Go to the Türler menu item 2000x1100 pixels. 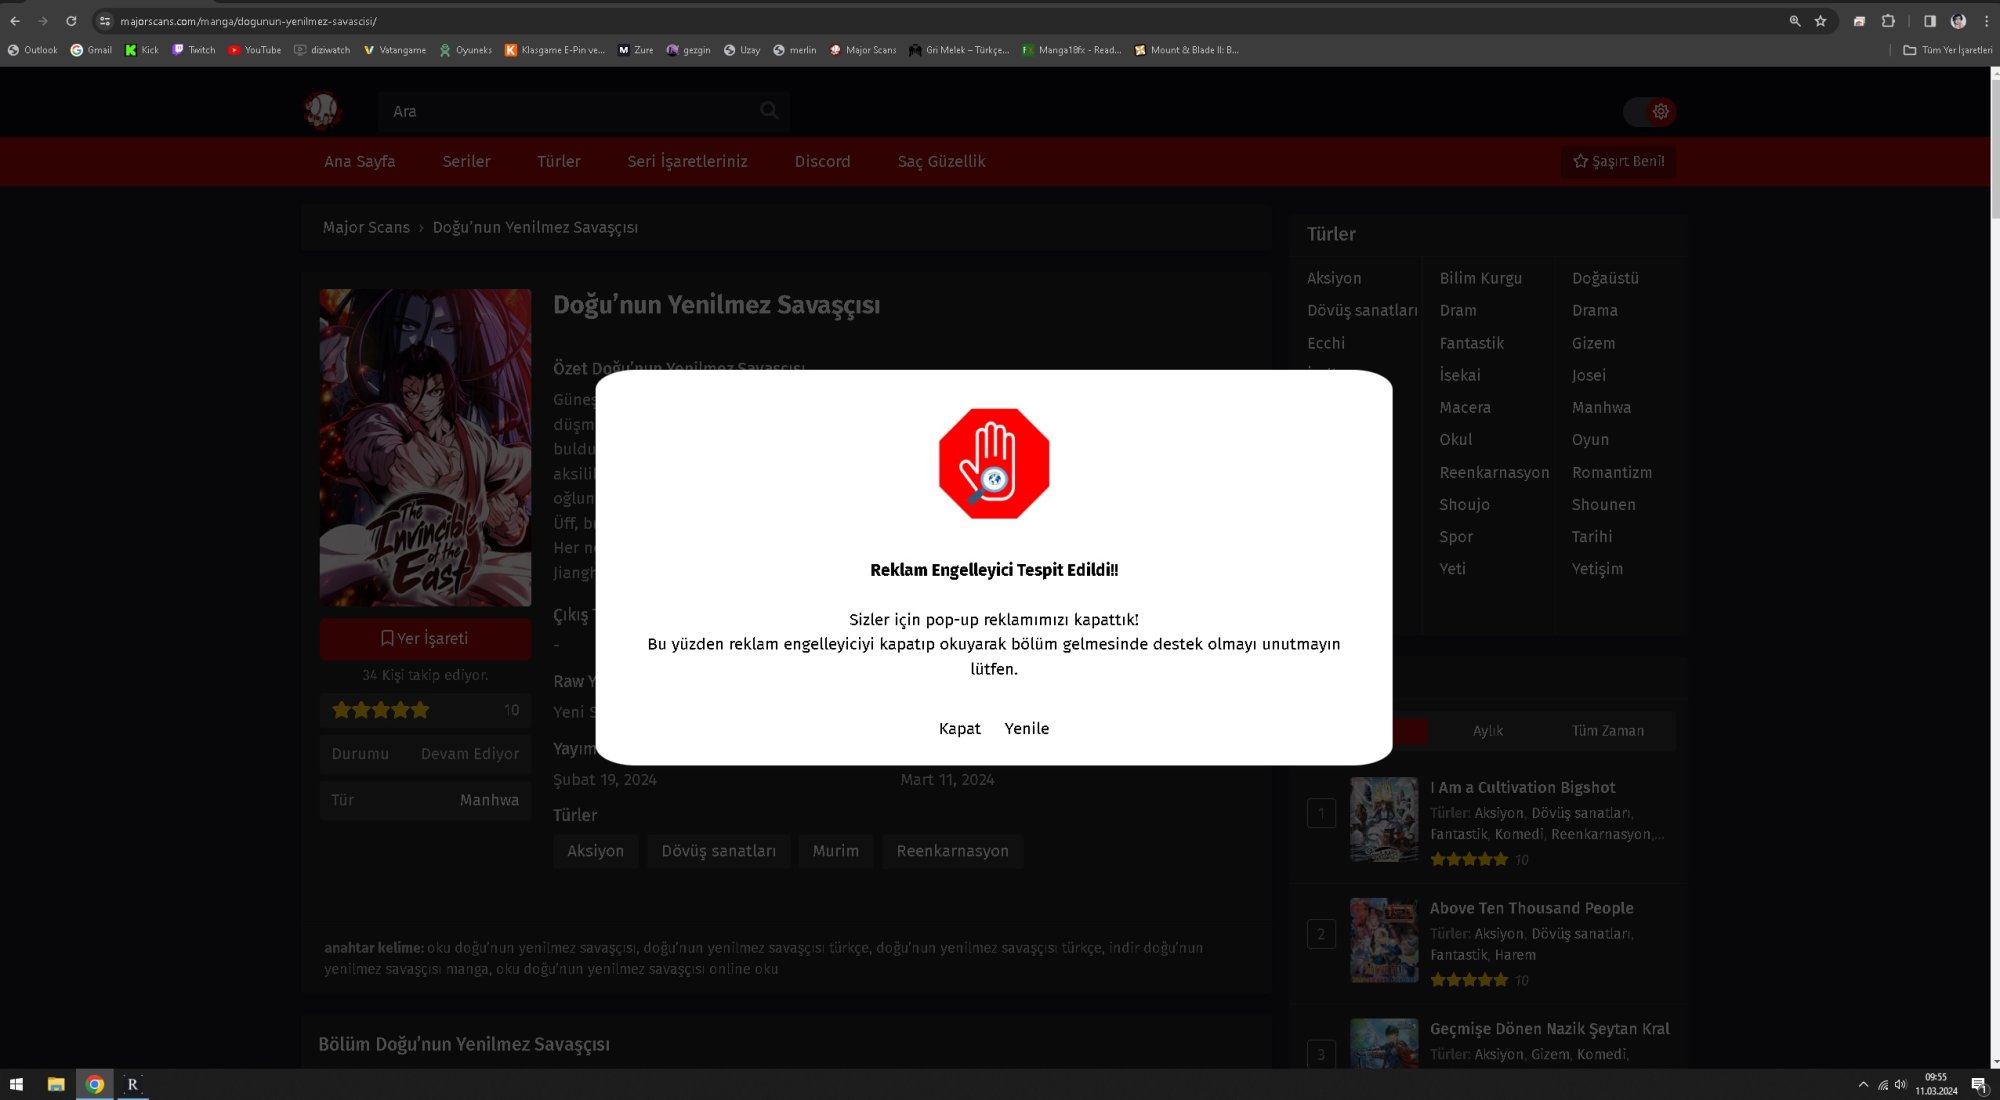558,162
